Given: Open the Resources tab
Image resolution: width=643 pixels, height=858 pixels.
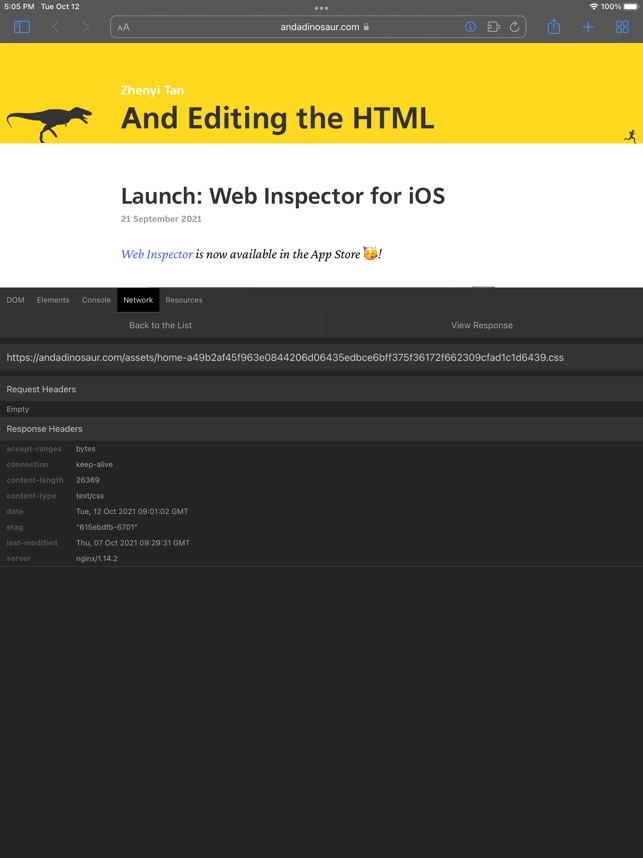Looking at the screenshot, I should point(184,300).
